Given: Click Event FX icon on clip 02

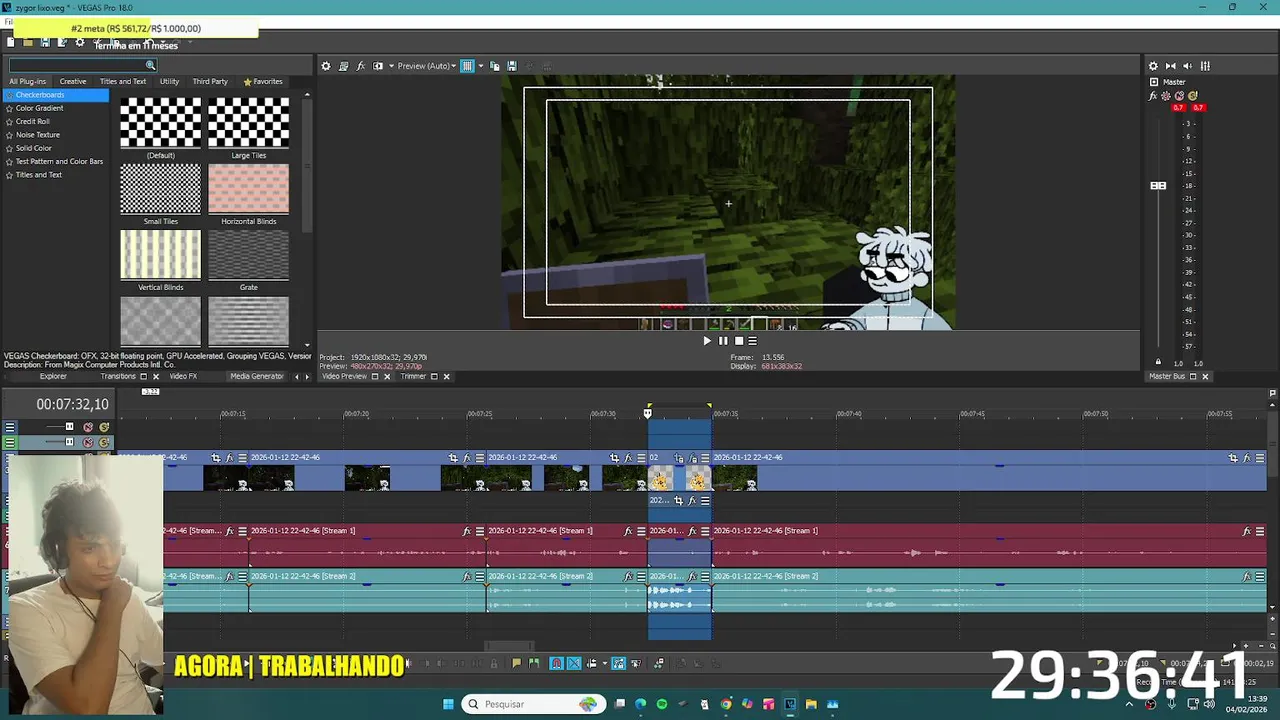Looking at the screenshot, I should 692,458.
